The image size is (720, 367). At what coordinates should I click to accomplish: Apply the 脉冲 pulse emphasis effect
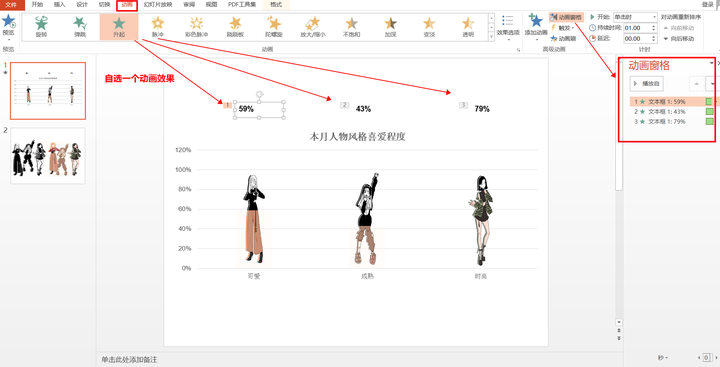click(x=158, y=26)
